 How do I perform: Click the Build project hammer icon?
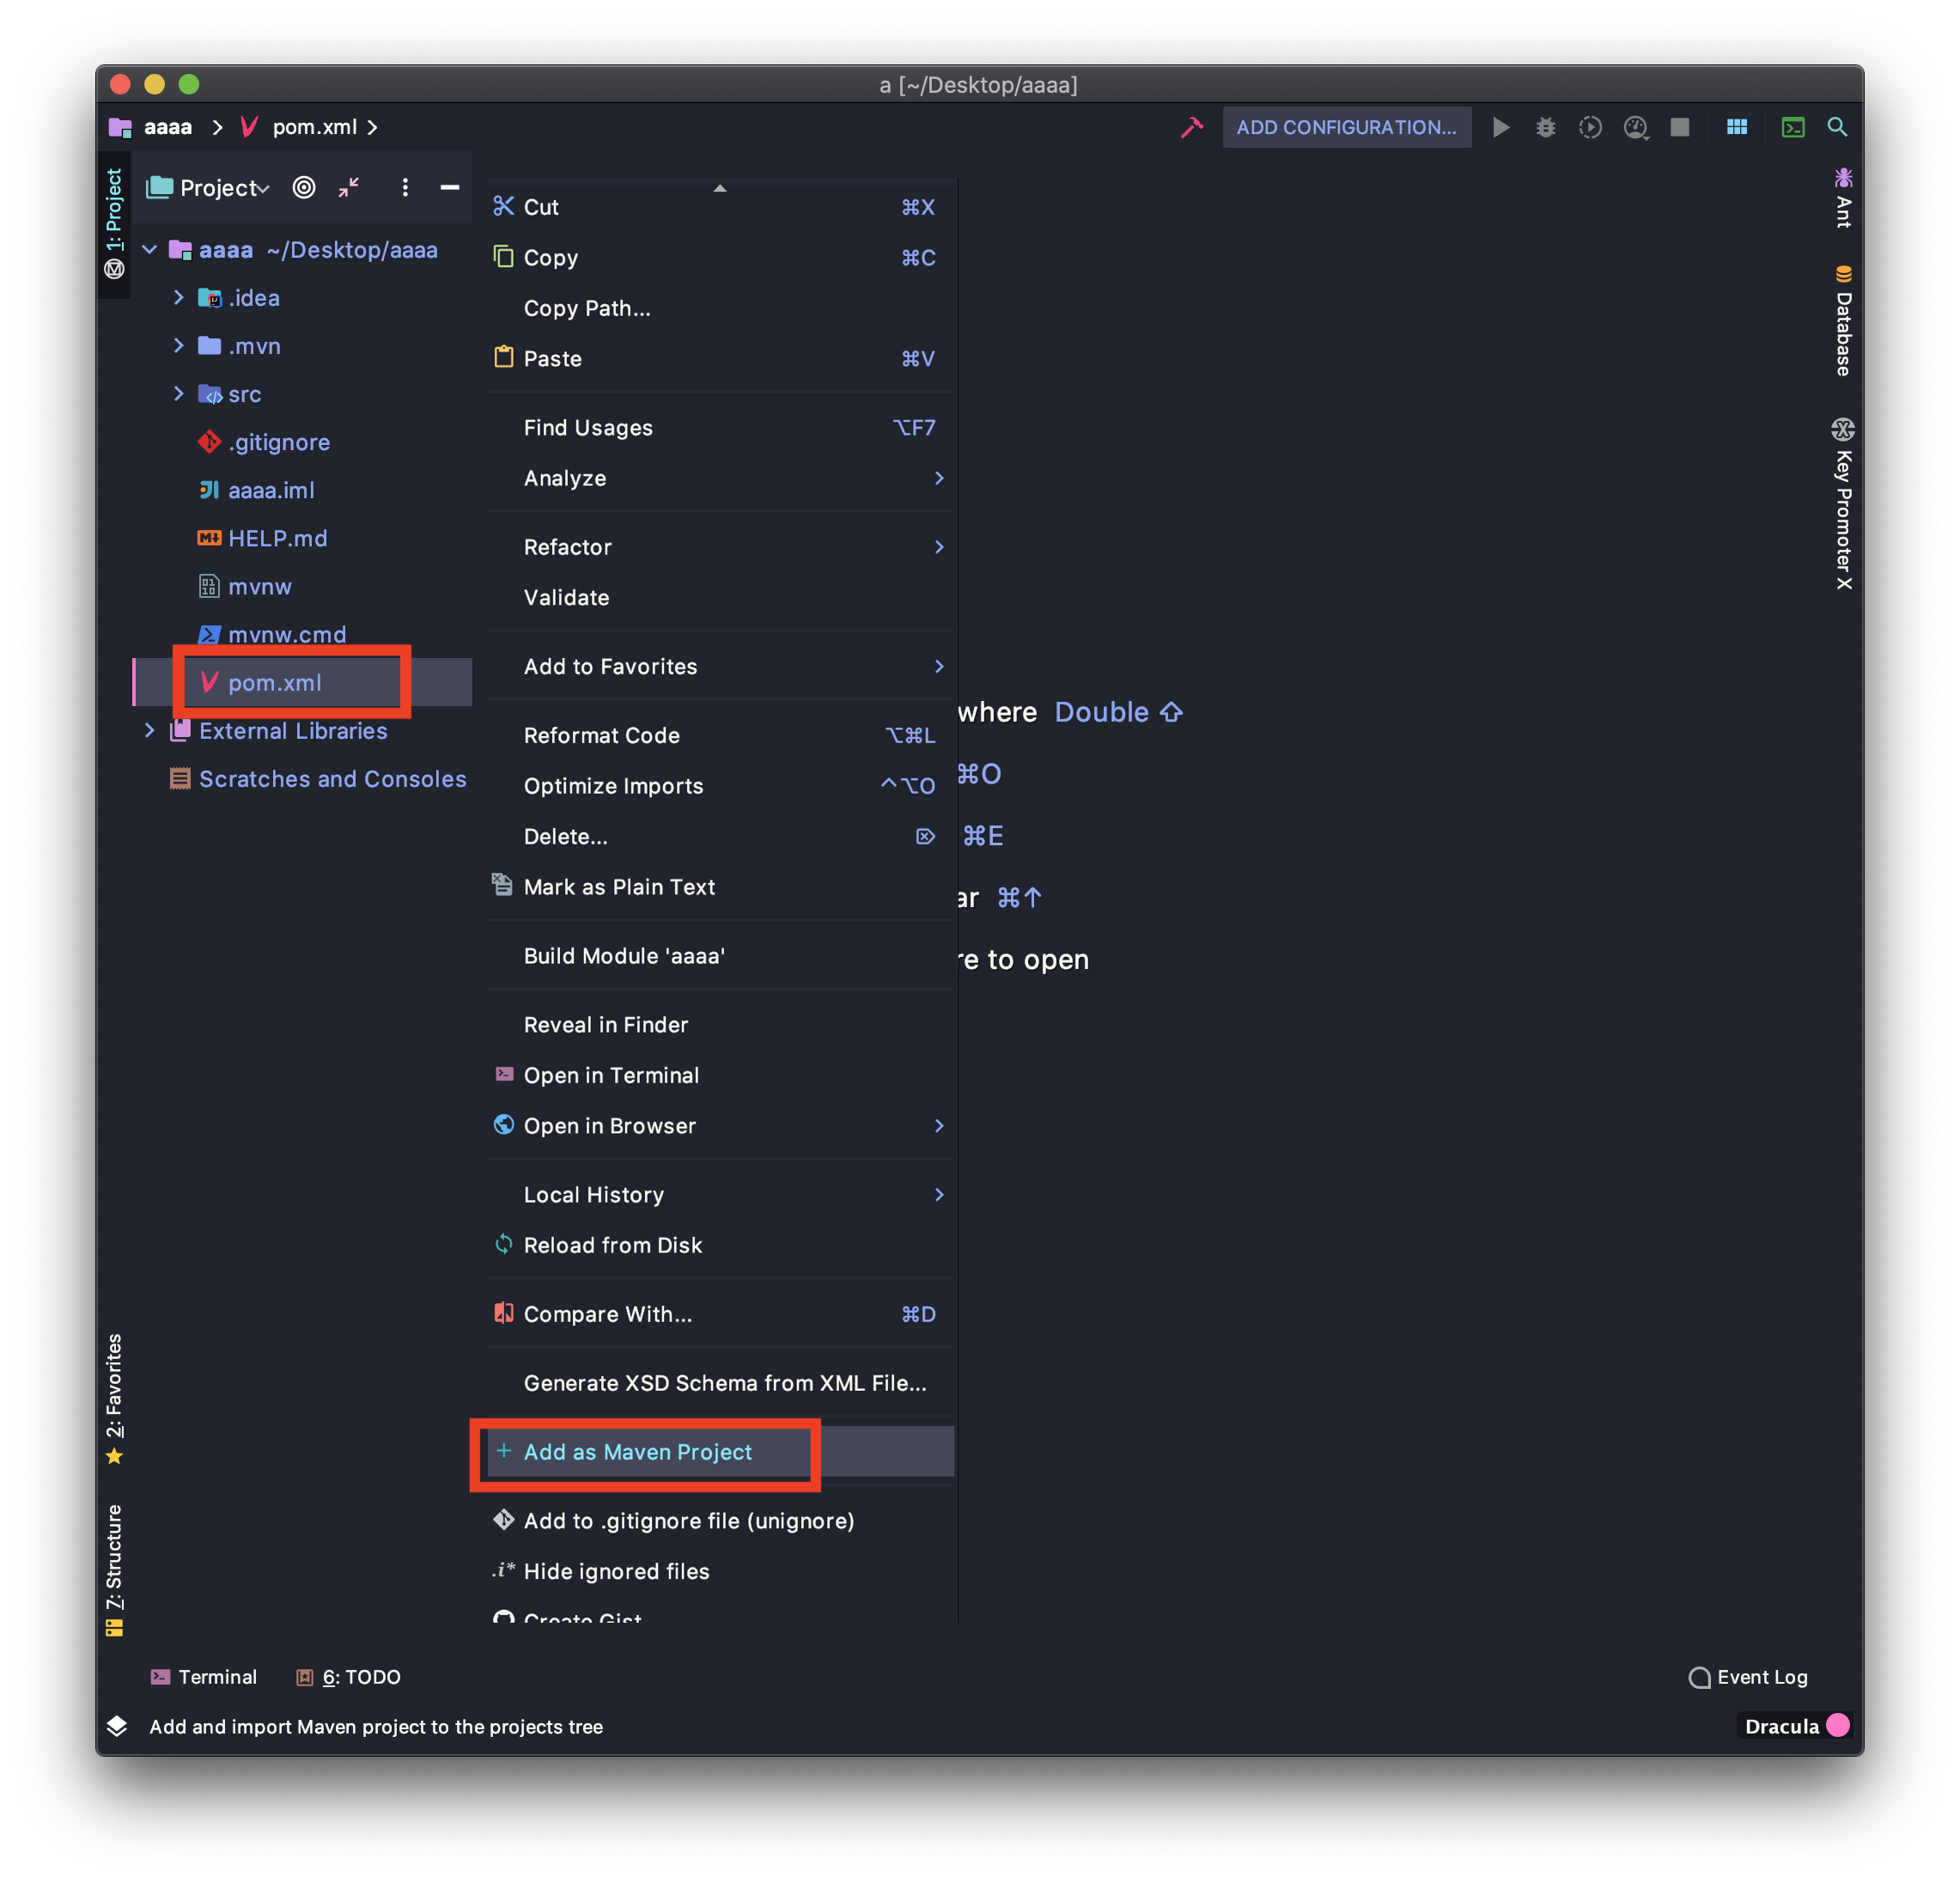coord(1191,127)
